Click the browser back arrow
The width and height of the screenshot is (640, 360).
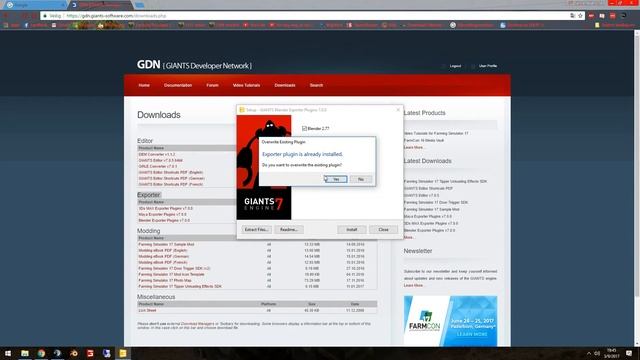[6, 16]
